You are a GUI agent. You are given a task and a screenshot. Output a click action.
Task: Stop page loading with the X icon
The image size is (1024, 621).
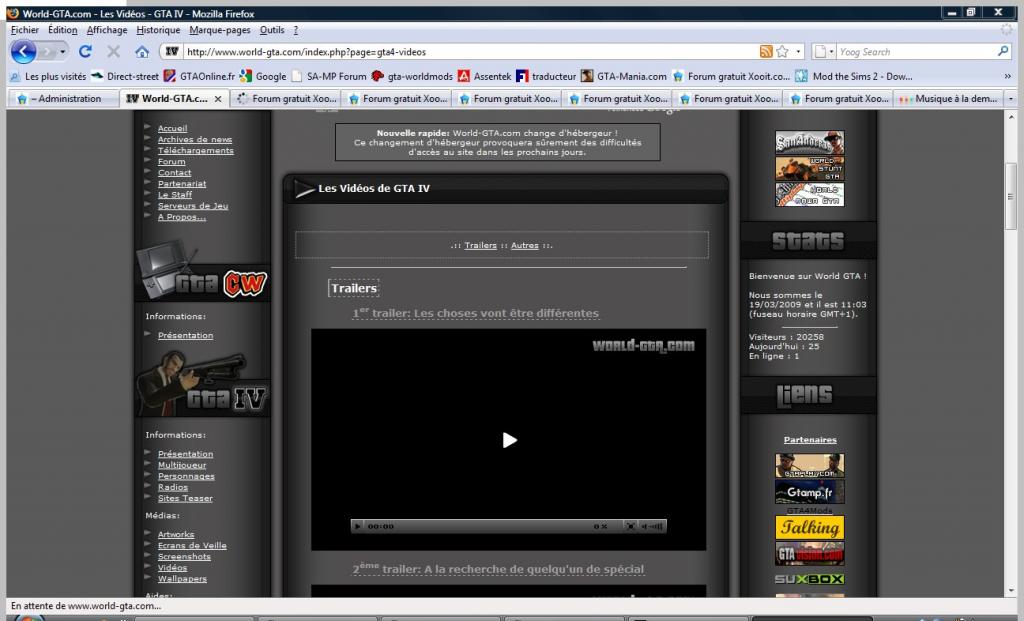click(x=114, y=52)
